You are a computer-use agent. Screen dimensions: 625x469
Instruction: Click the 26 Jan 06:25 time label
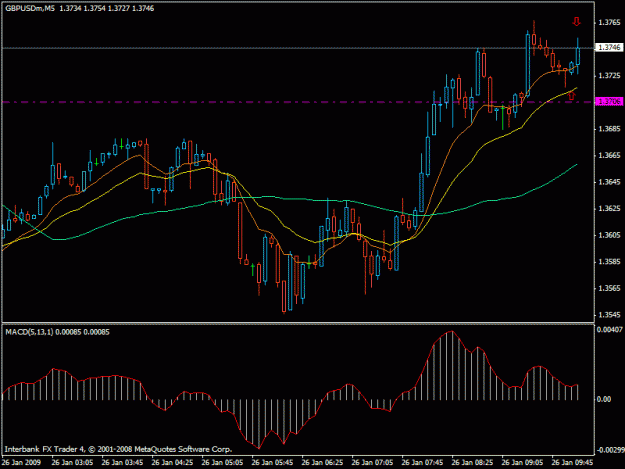[x=322, y=462]
